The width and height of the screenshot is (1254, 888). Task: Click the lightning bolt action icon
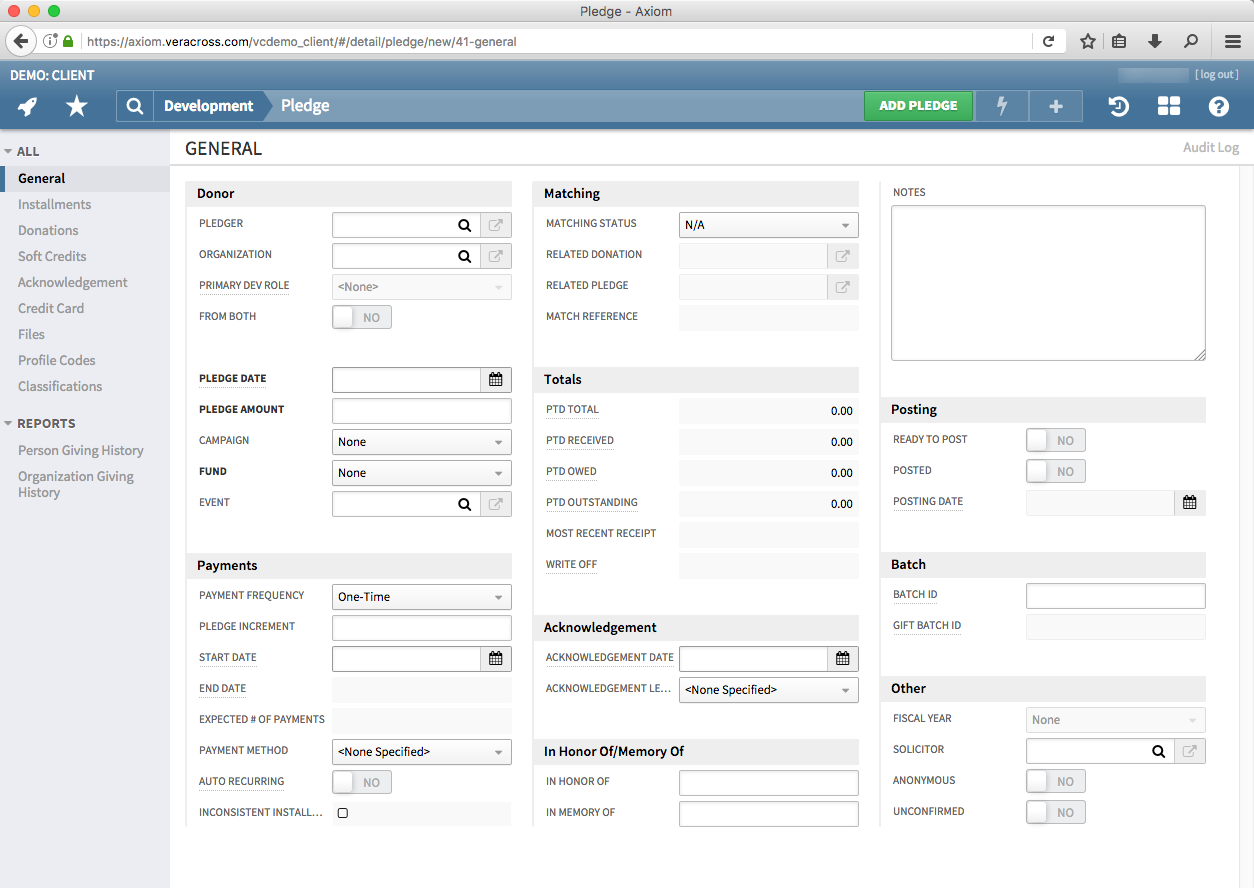(x=1001, y=106)
